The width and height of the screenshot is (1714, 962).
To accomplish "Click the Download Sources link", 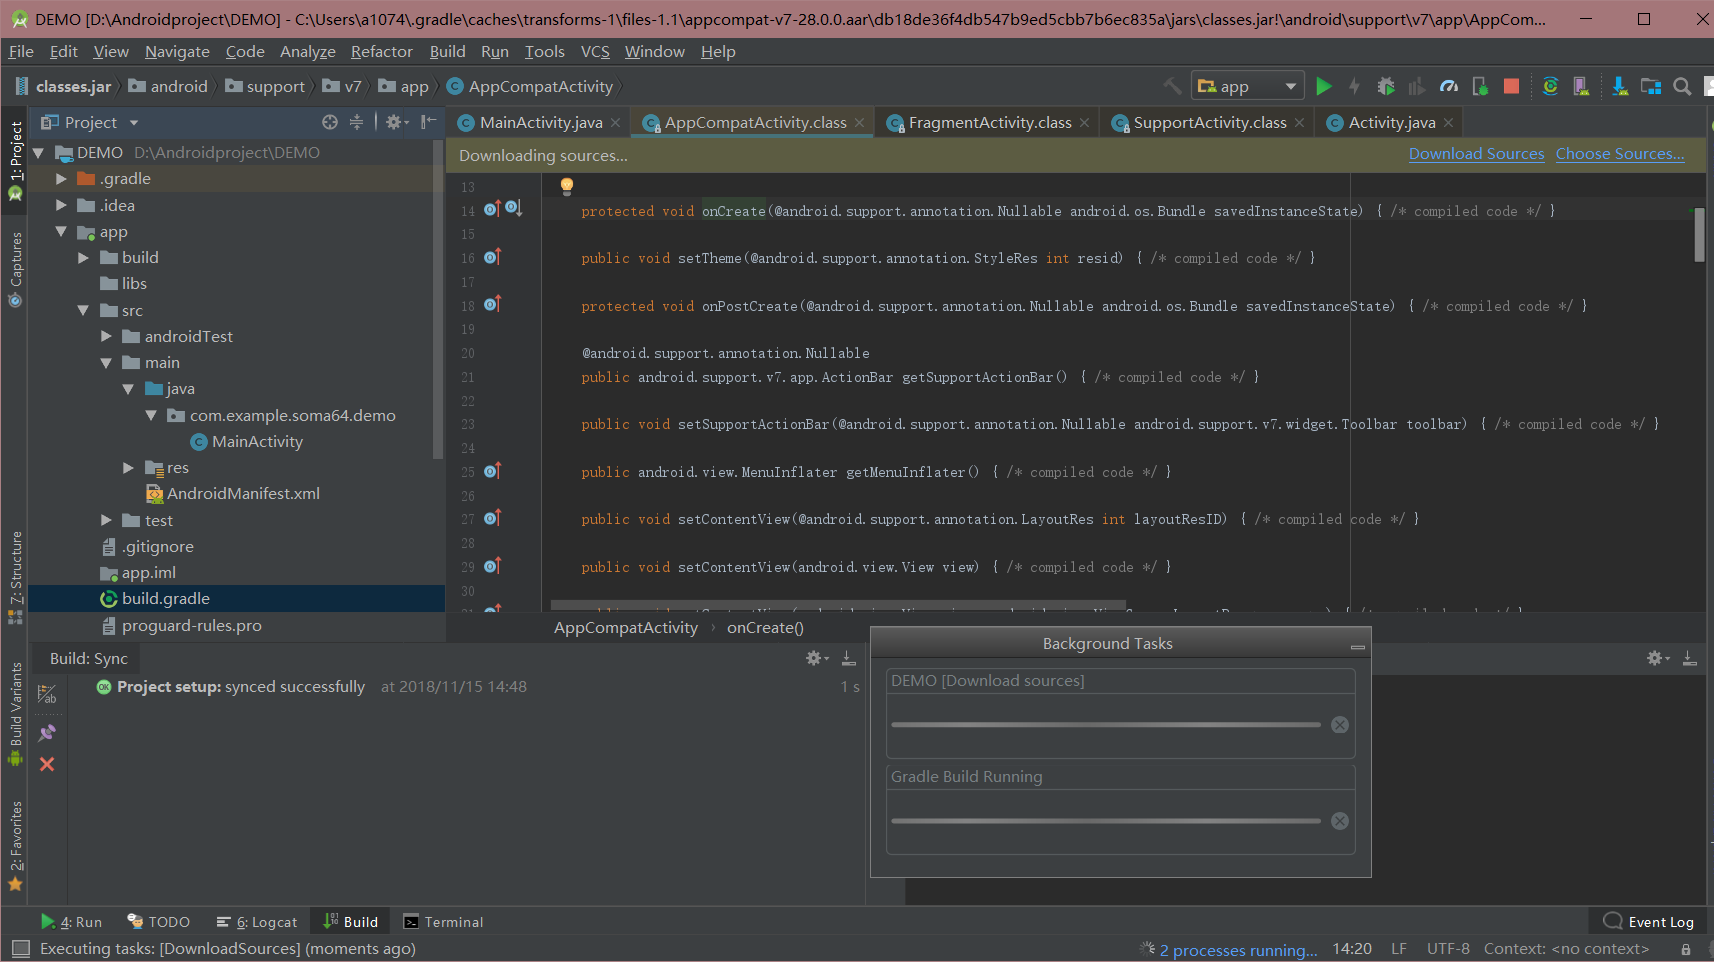I will pos(1476,154).
